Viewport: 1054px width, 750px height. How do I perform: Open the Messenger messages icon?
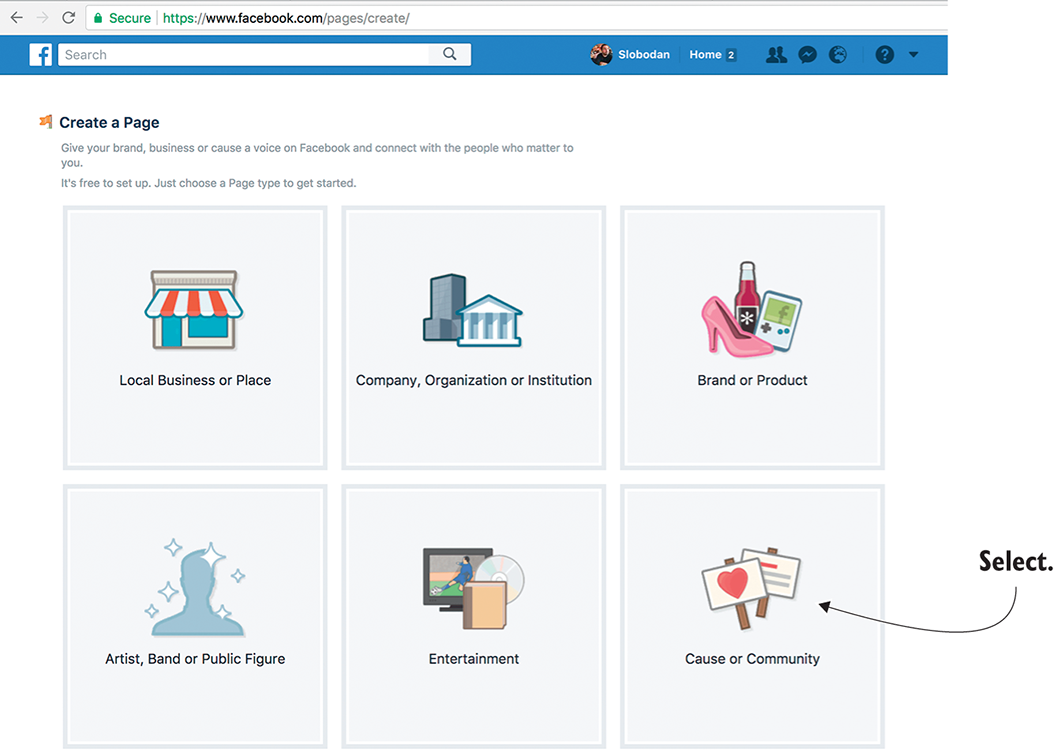pos(807,55)
